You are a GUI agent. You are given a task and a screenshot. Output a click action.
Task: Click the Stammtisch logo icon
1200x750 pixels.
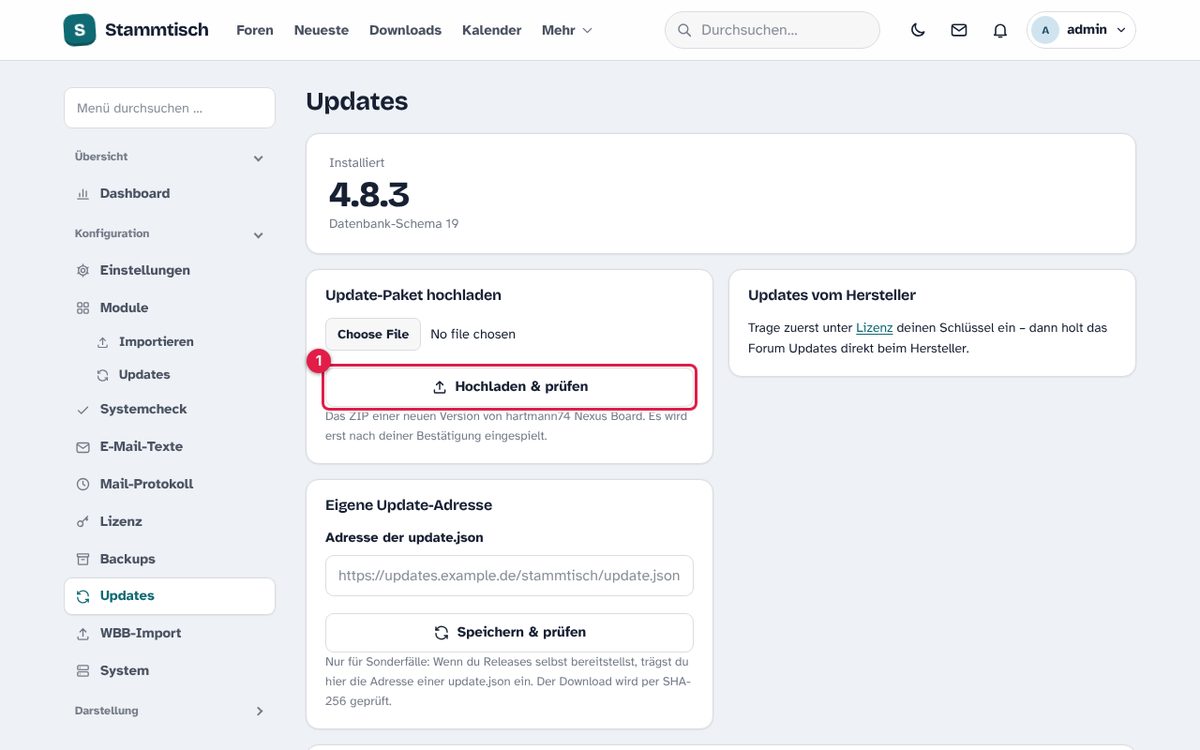[x=79, y=30]
